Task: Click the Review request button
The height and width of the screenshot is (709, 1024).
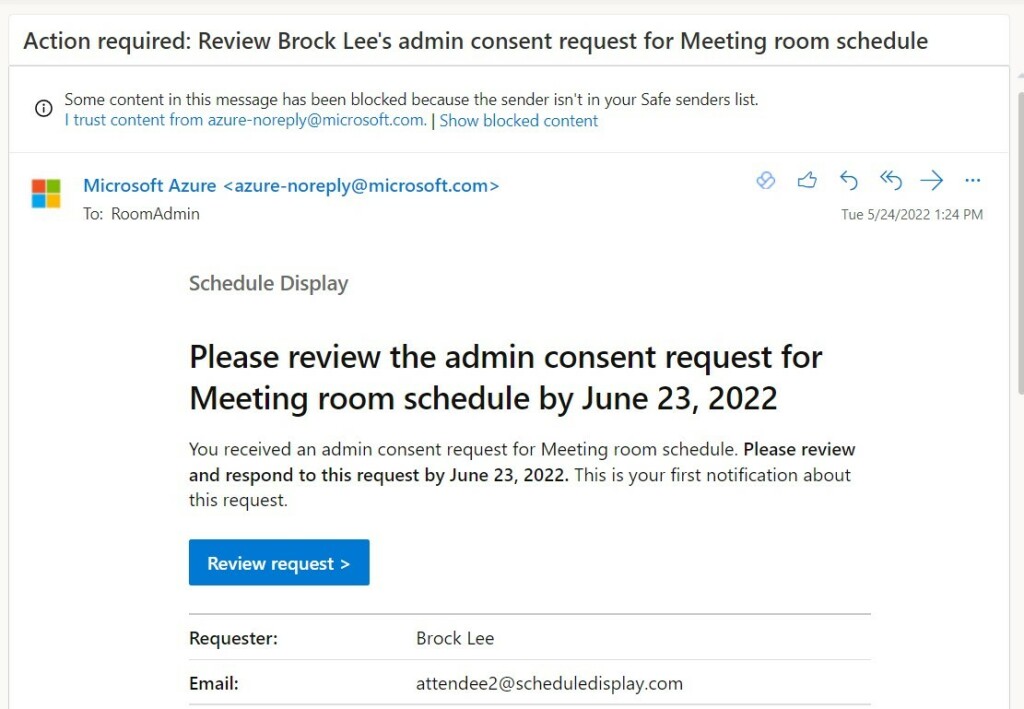Action: tap(278, 562)
